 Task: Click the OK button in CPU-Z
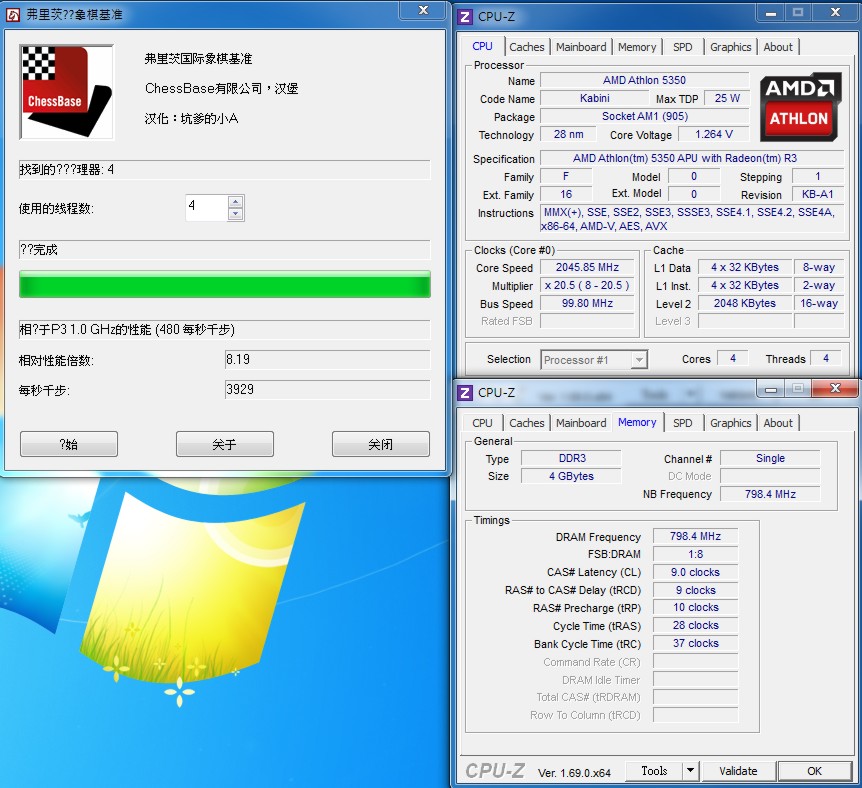point(814,771)
